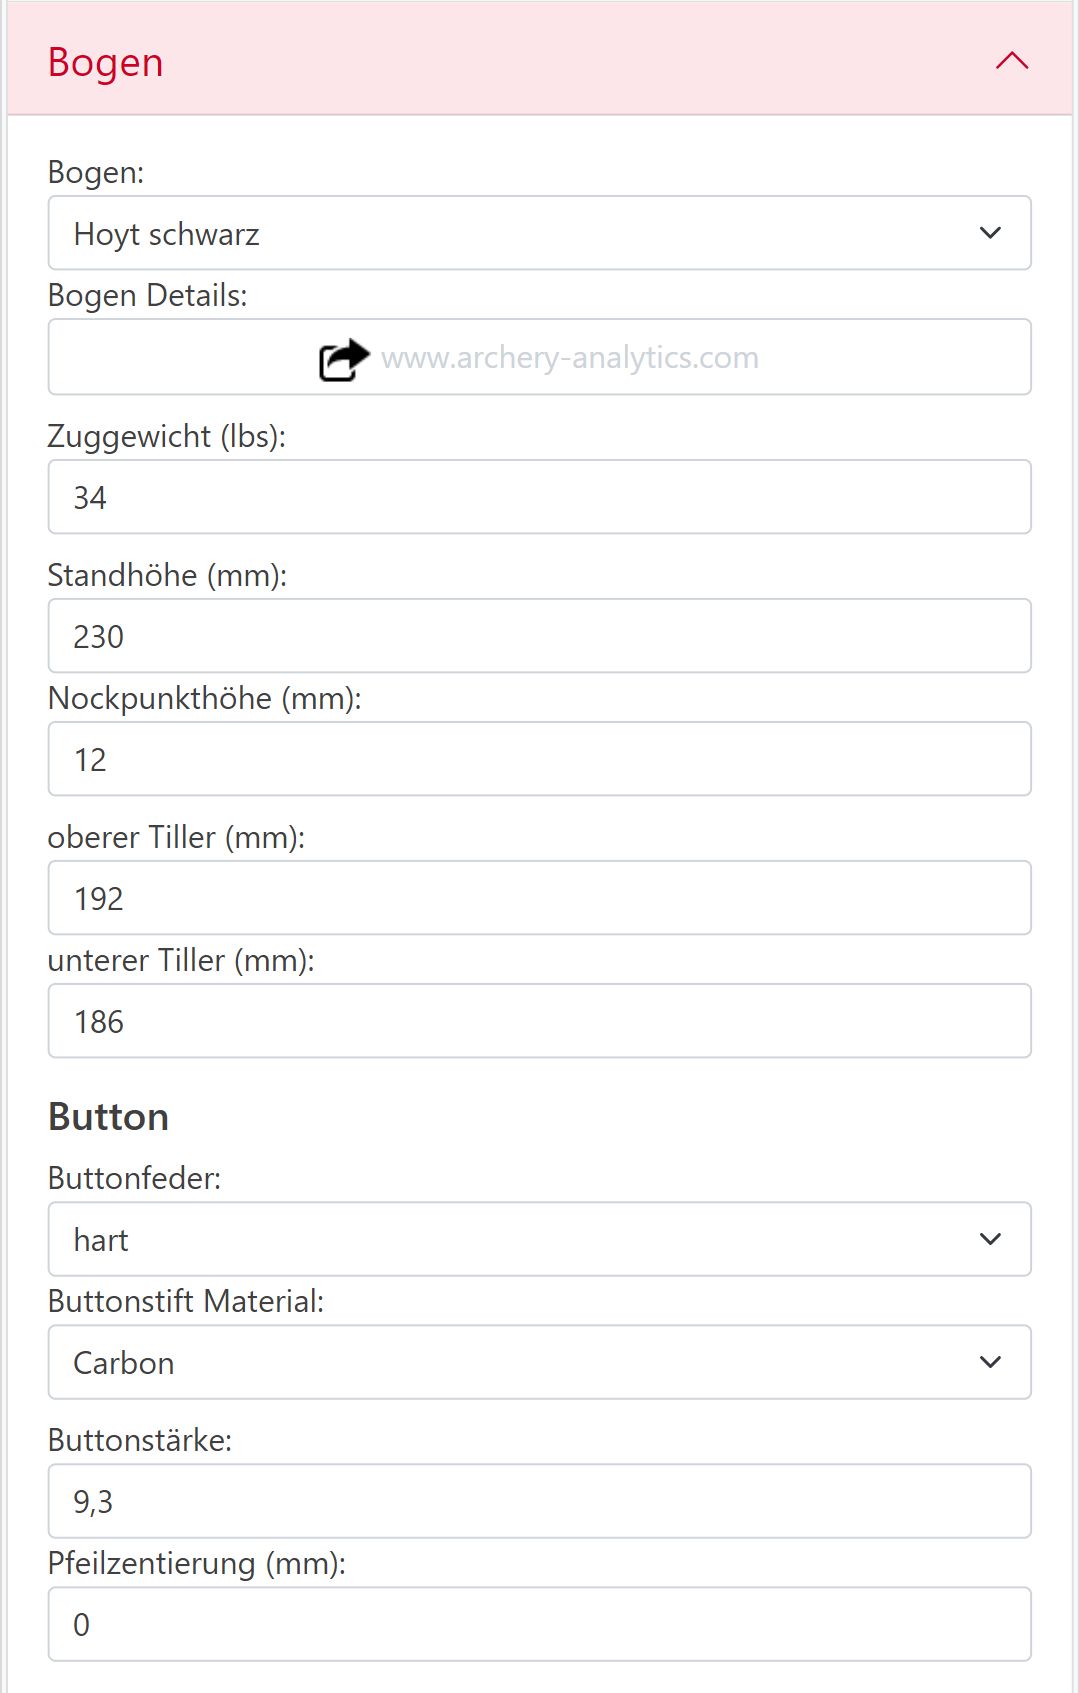Edit the unterer Tiller value 186
1079x1693 pixels.
pos(539,1021)
